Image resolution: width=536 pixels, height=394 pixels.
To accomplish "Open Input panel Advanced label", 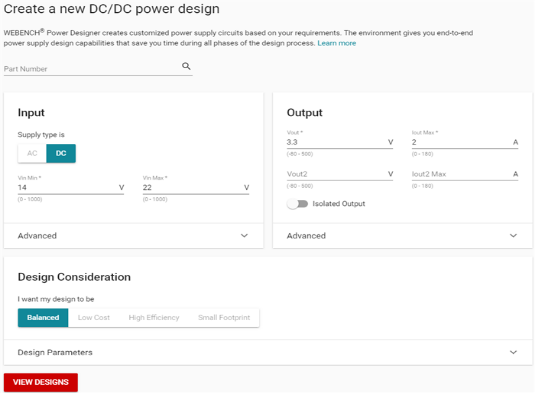I will click(37, 236).
